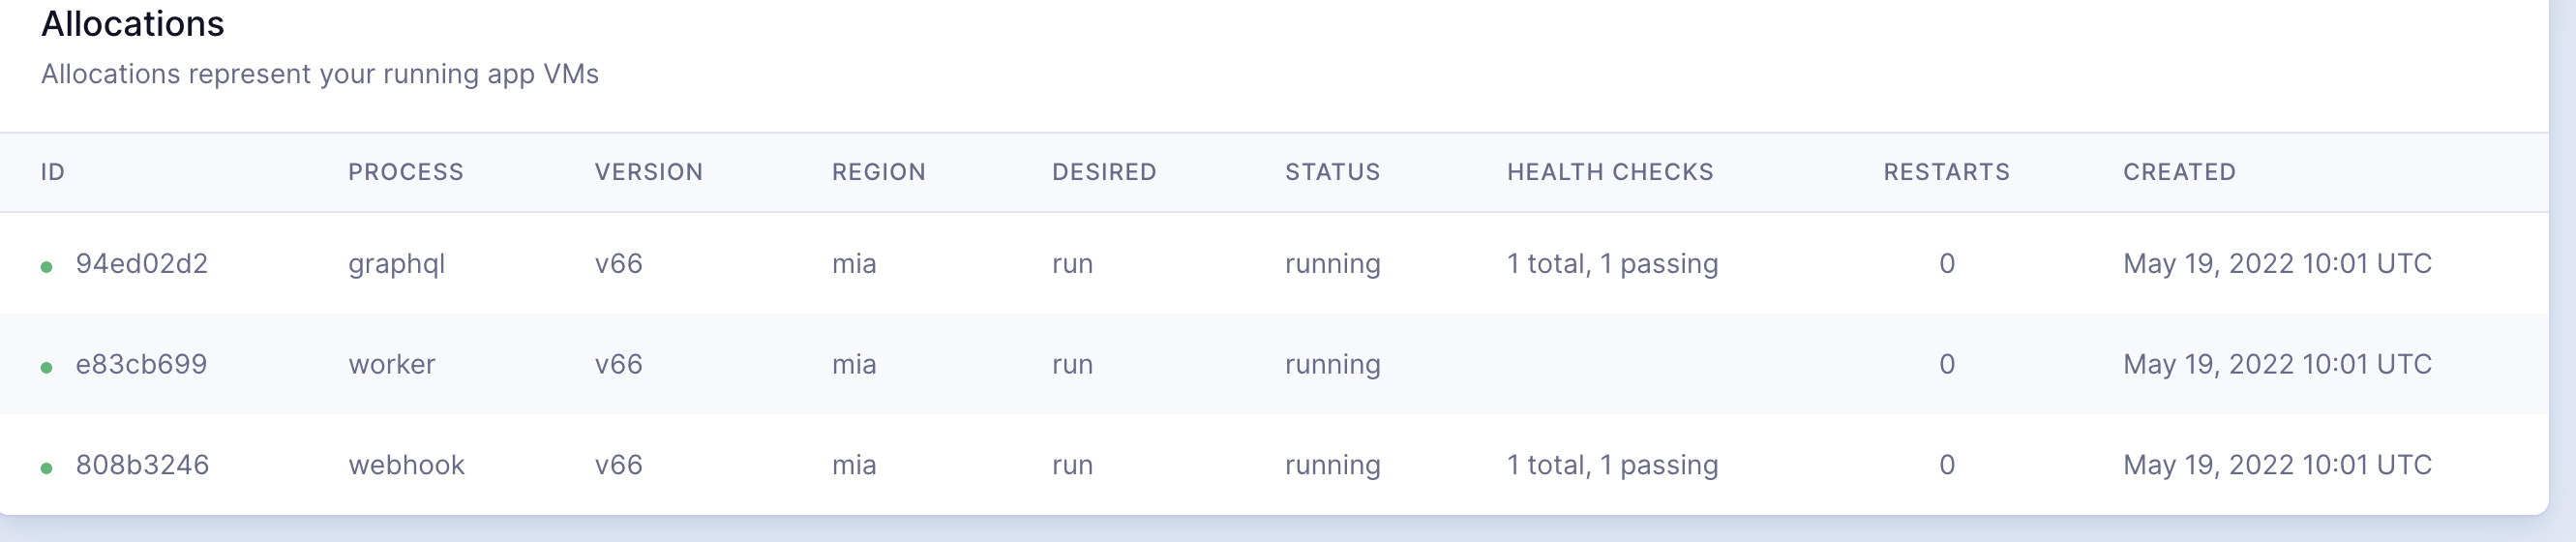Click the VERSION column header
Screen dimensions: 2576x542
[x=649, y=172]
